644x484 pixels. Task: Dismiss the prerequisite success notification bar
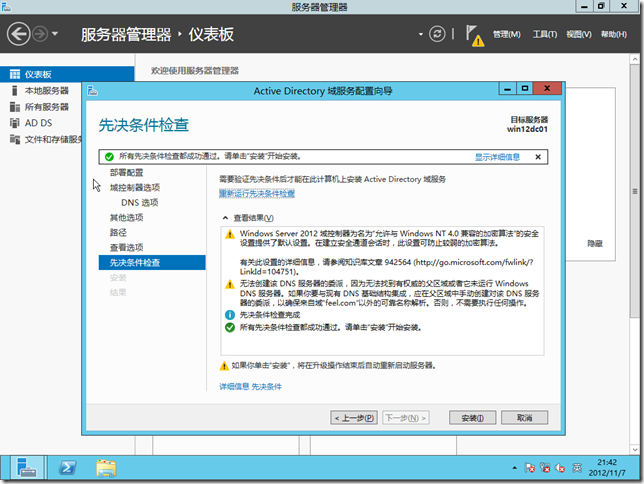coord(538,157)
